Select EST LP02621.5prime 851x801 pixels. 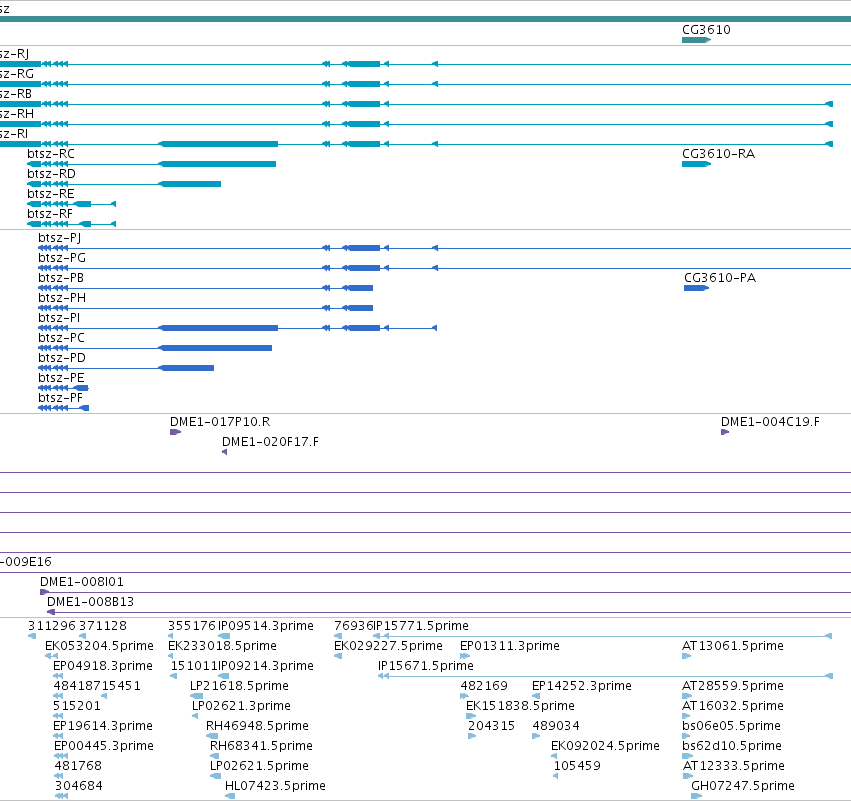pyautogui.click(x=259, y=766)
